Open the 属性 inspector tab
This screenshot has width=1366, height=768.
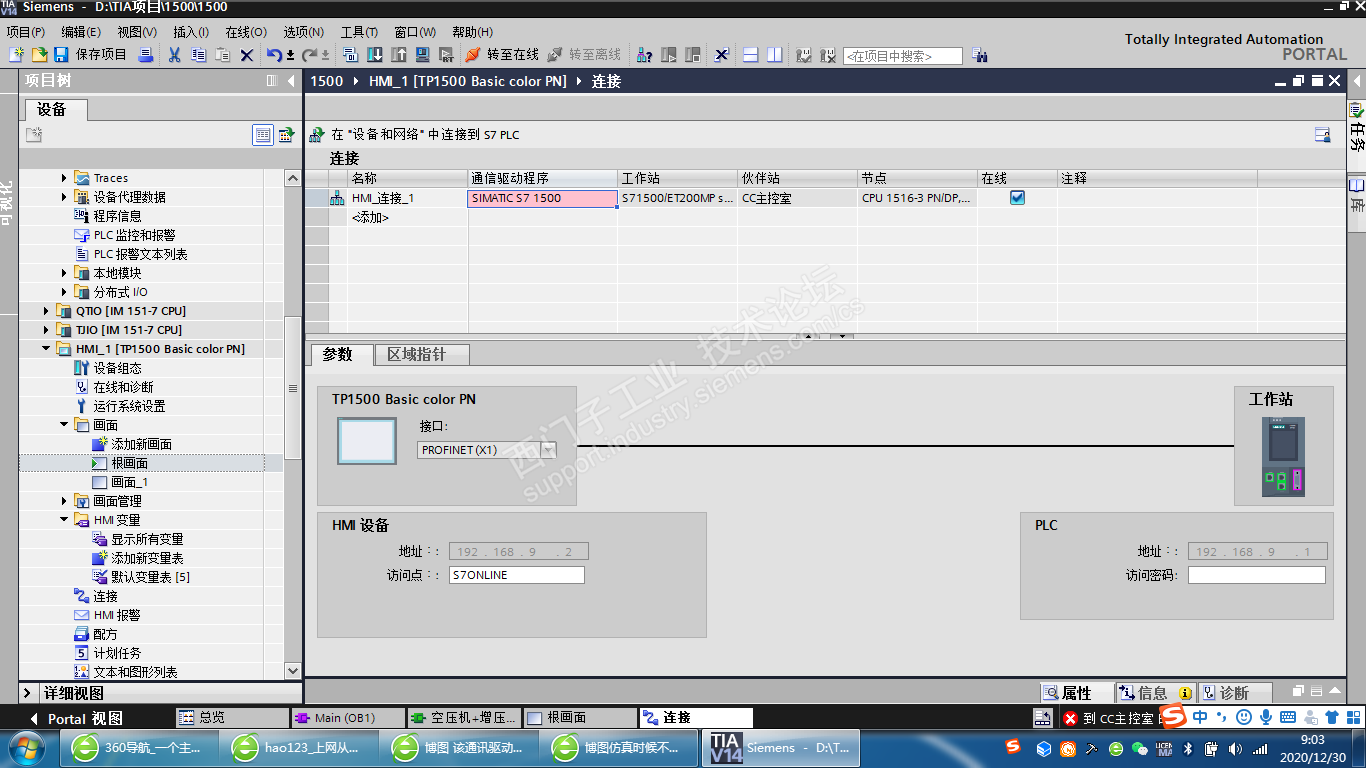[x=1077, y=693]
